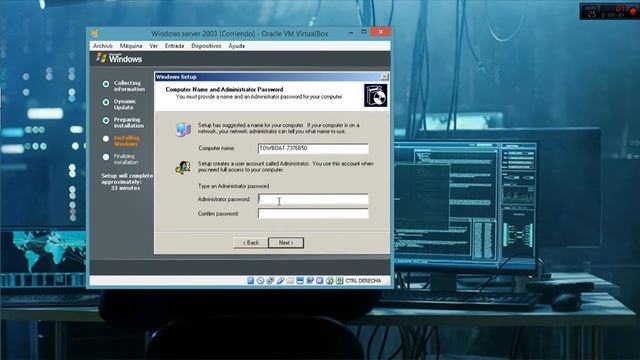Click the USB devices icon in VirtualBox status bar
This screenshot has height=360, width=640.
(x=280, y=281)
